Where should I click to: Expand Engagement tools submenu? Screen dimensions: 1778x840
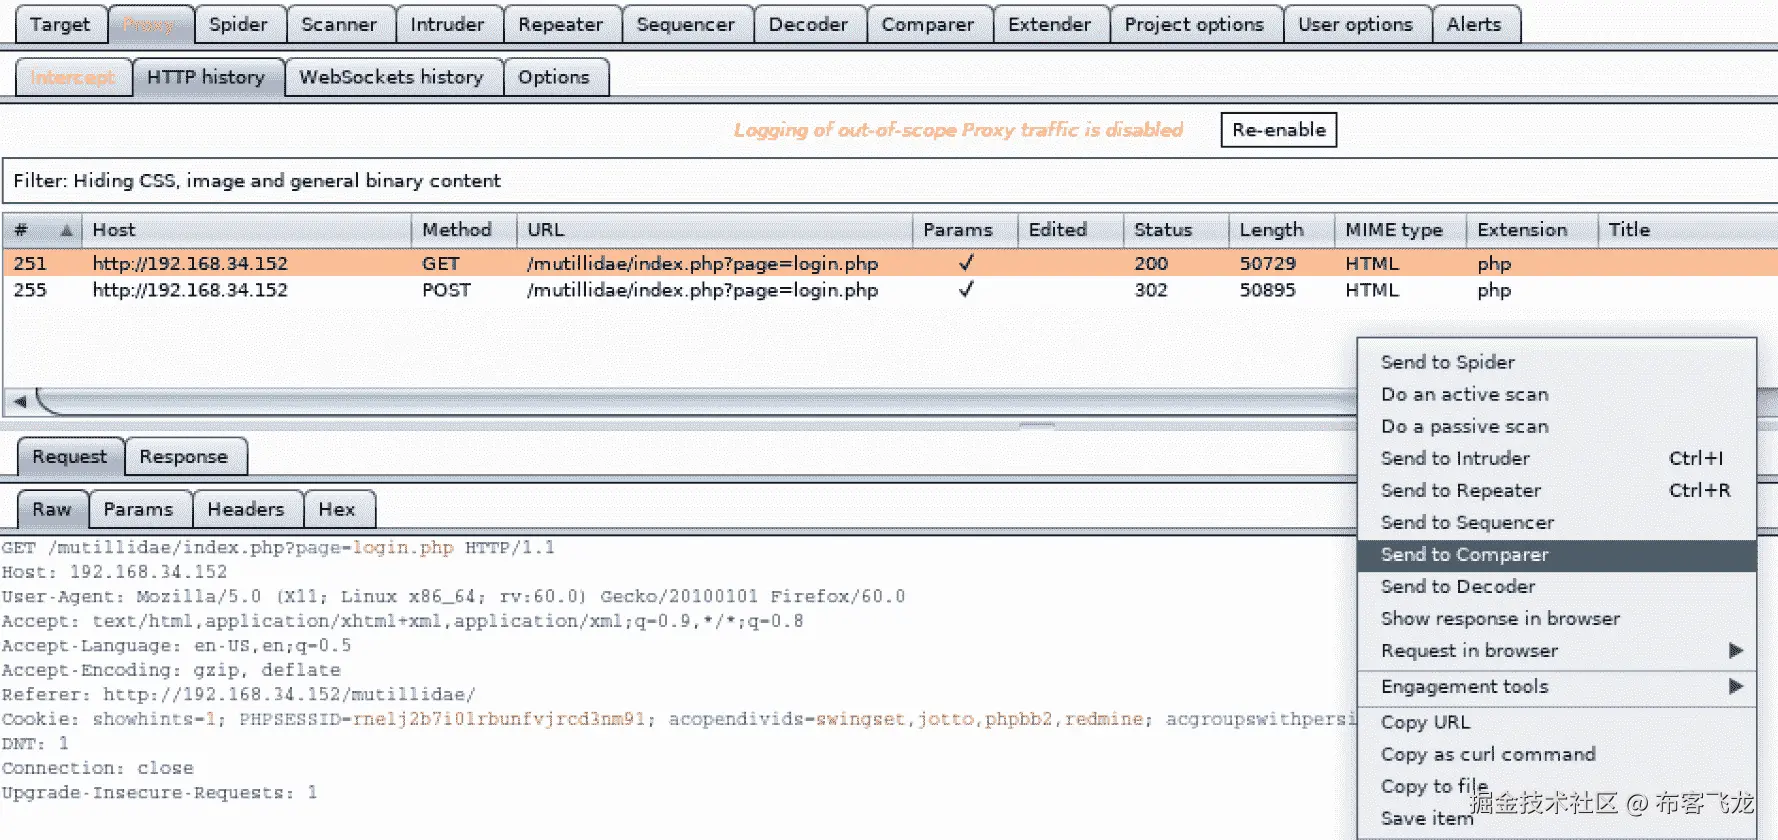click(x=1556, y=686)
